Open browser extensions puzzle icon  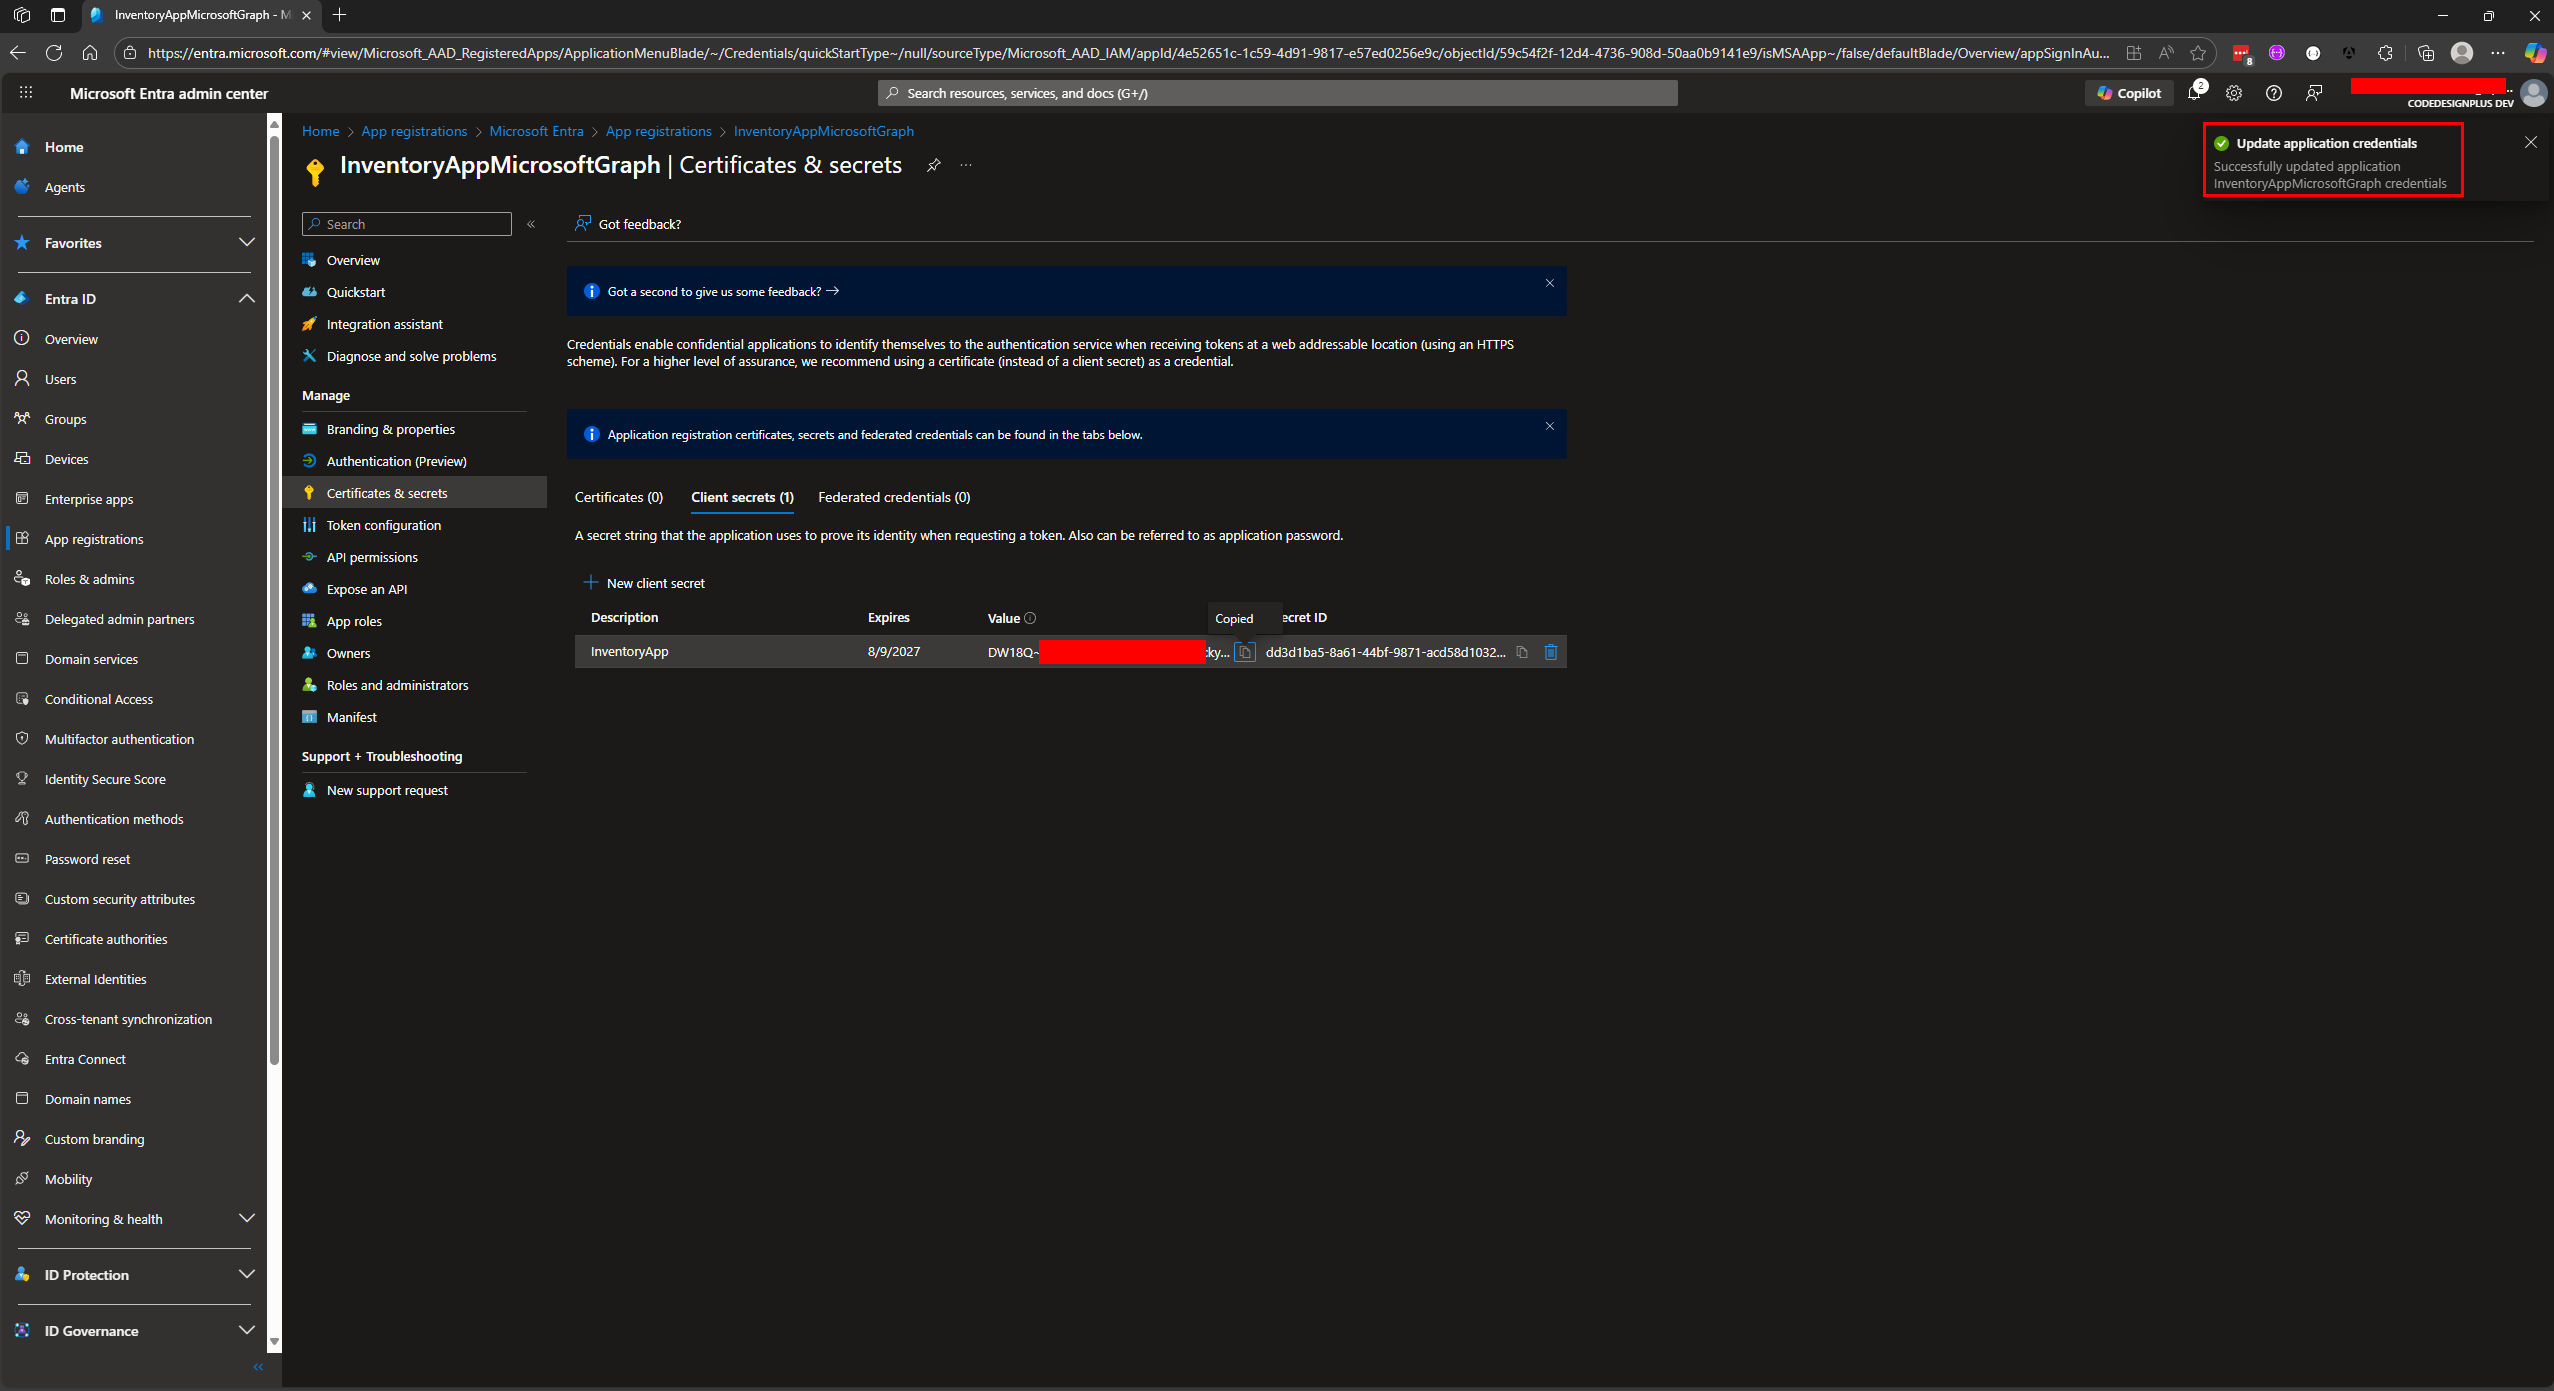point(2386,53)
